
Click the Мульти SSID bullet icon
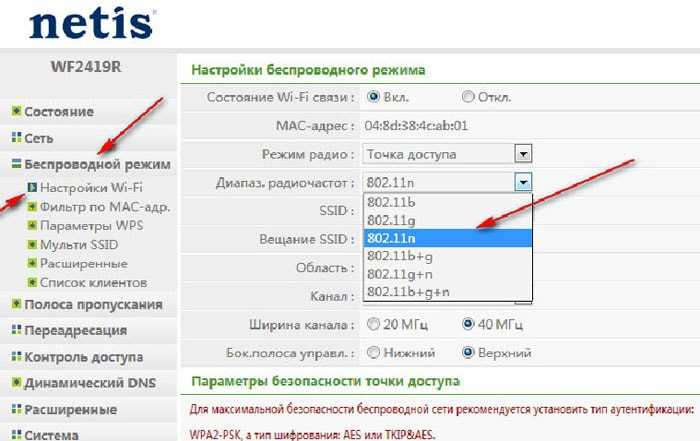(x=32, y=245)
